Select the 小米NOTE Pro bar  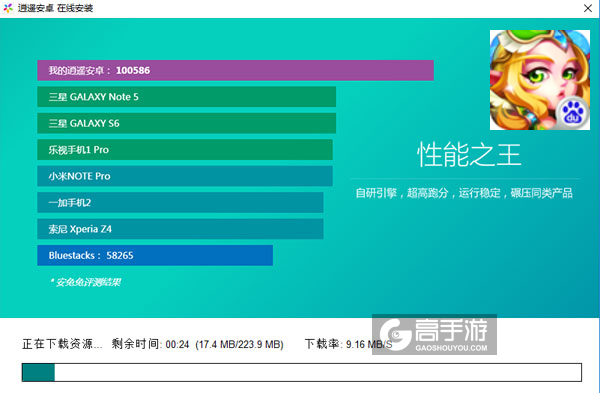click(185, 176)
